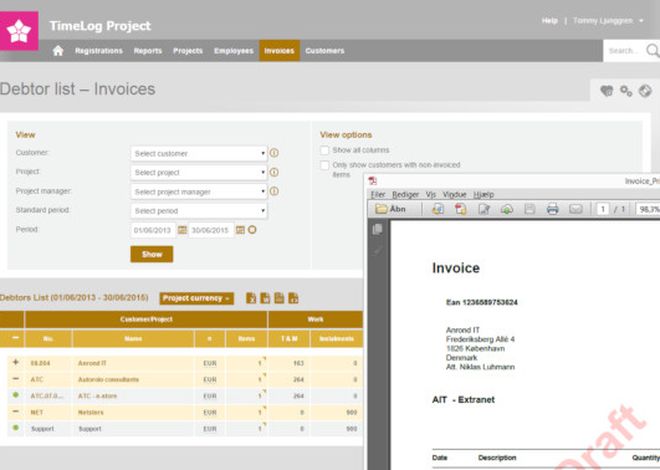Click the PDF viewer email envelope icon
660x470 pixels.
coord(575,209)
